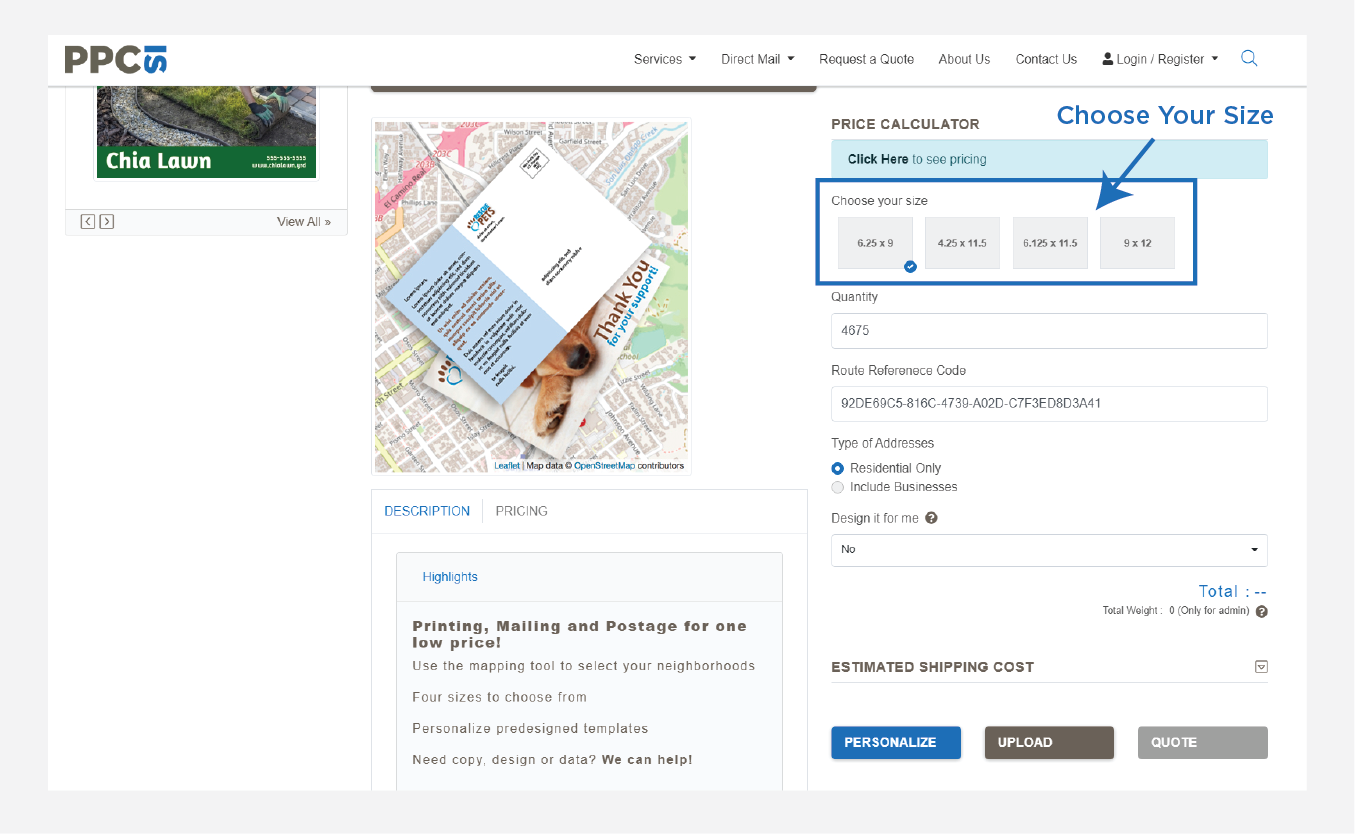
Task: Choose the 6.25 x 9 size option
Action: point(875,243)
